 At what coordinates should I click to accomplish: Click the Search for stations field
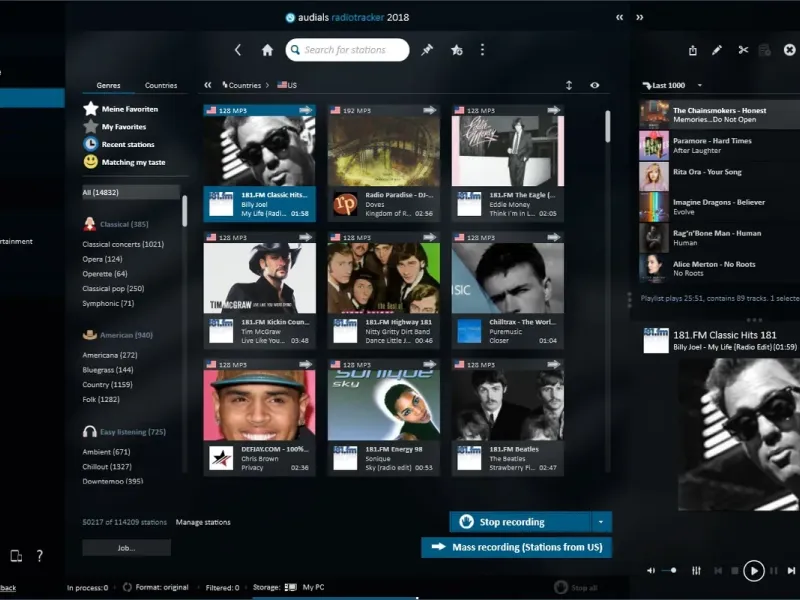point(347,50)
